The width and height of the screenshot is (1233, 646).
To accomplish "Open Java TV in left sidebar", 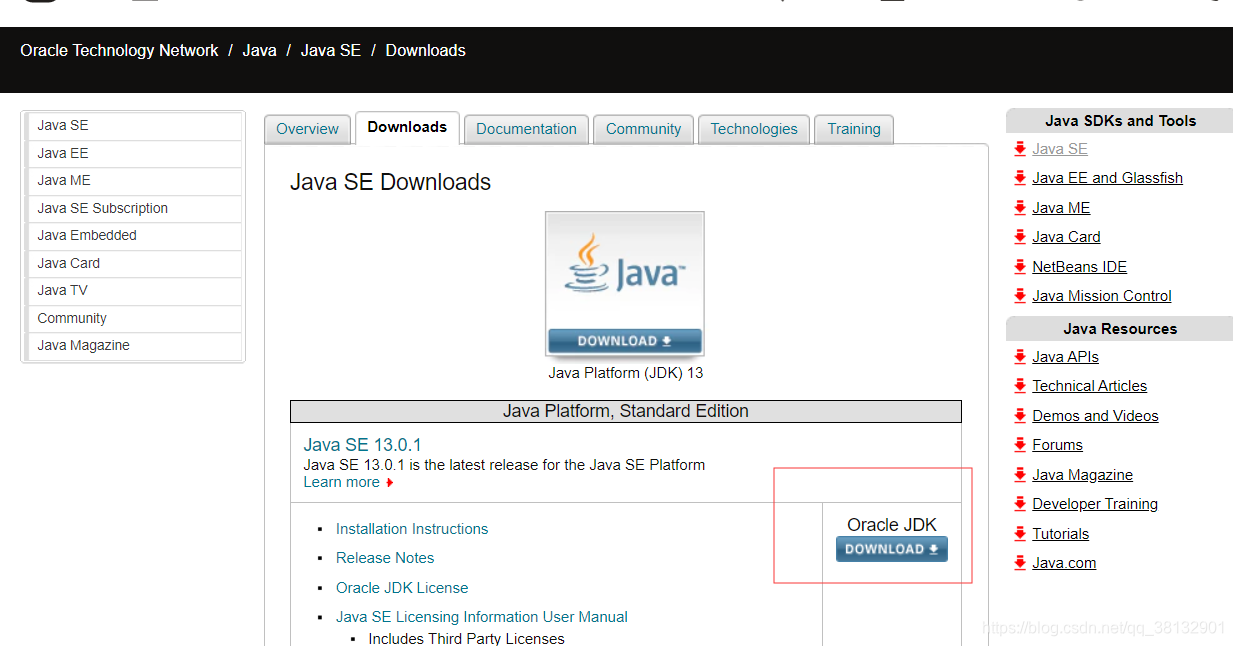I will [x=133, y=291].
